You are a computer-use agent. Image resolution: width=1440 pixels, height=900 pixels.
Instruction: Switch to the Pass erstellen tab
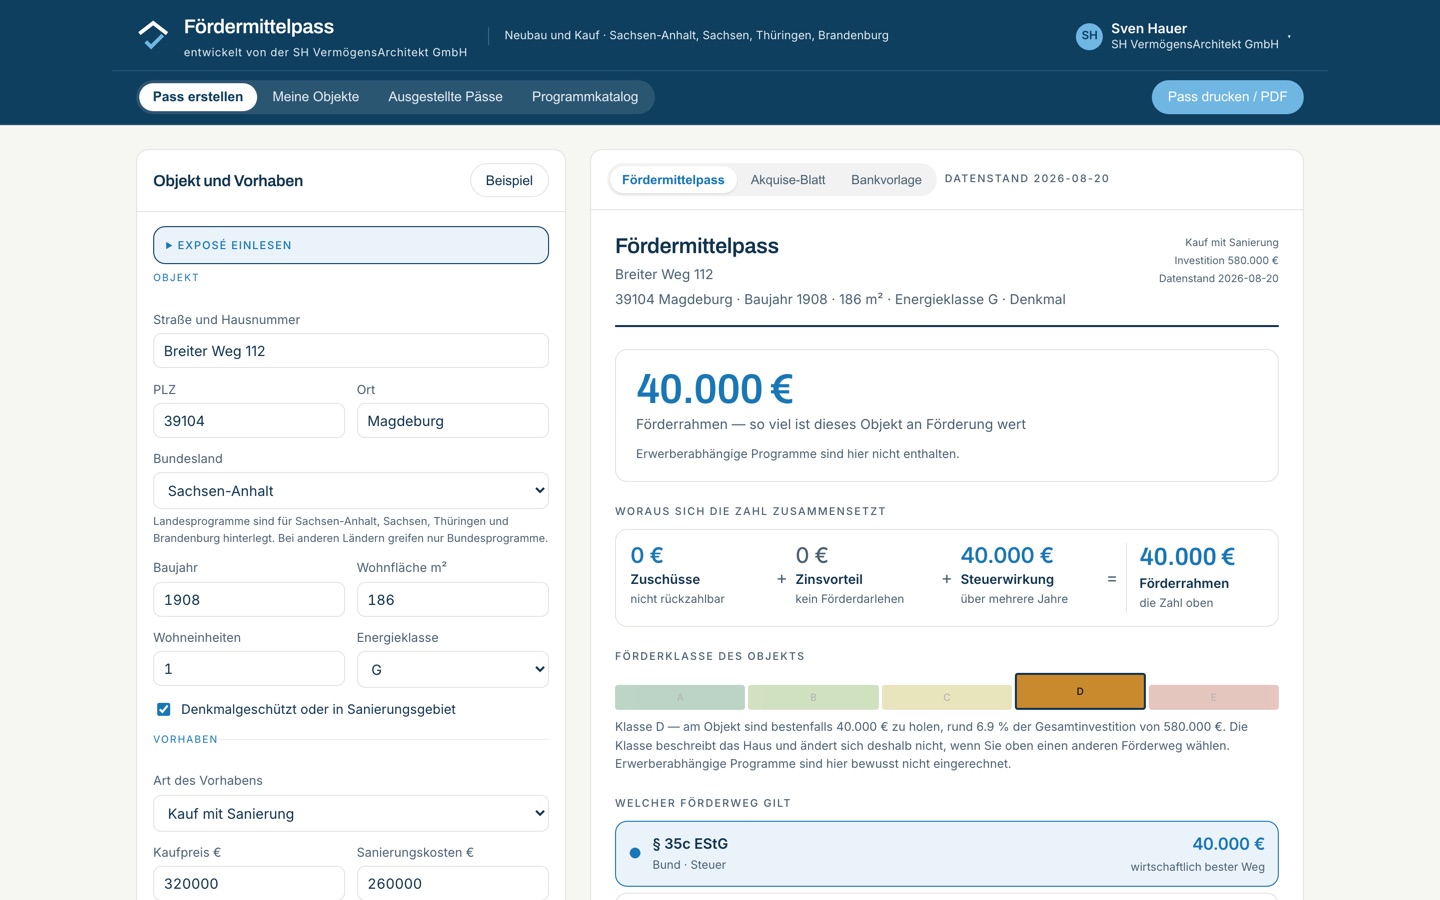(198, 97)
